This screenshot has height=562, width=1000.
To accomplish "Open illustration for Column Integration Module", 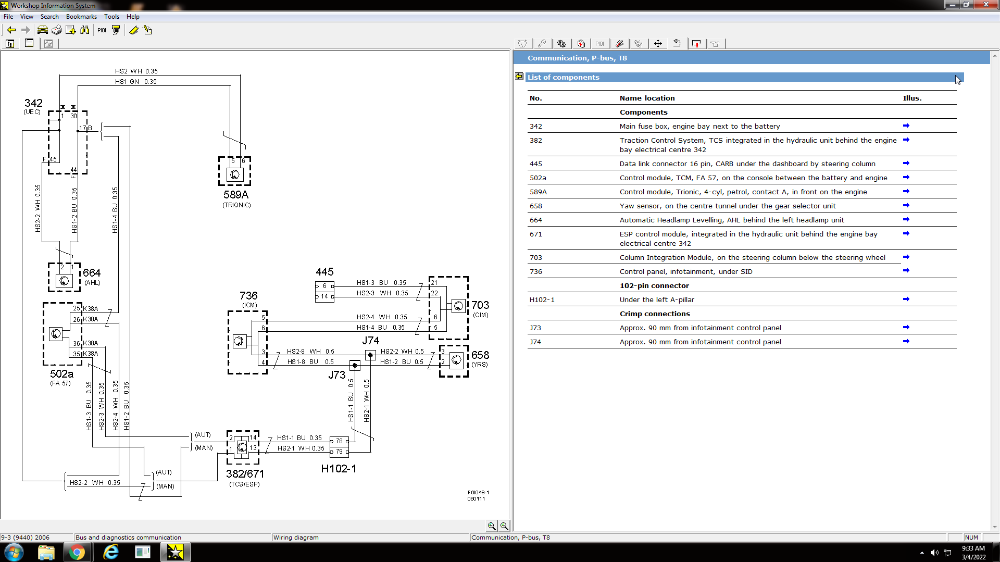I will click(906, 257).
